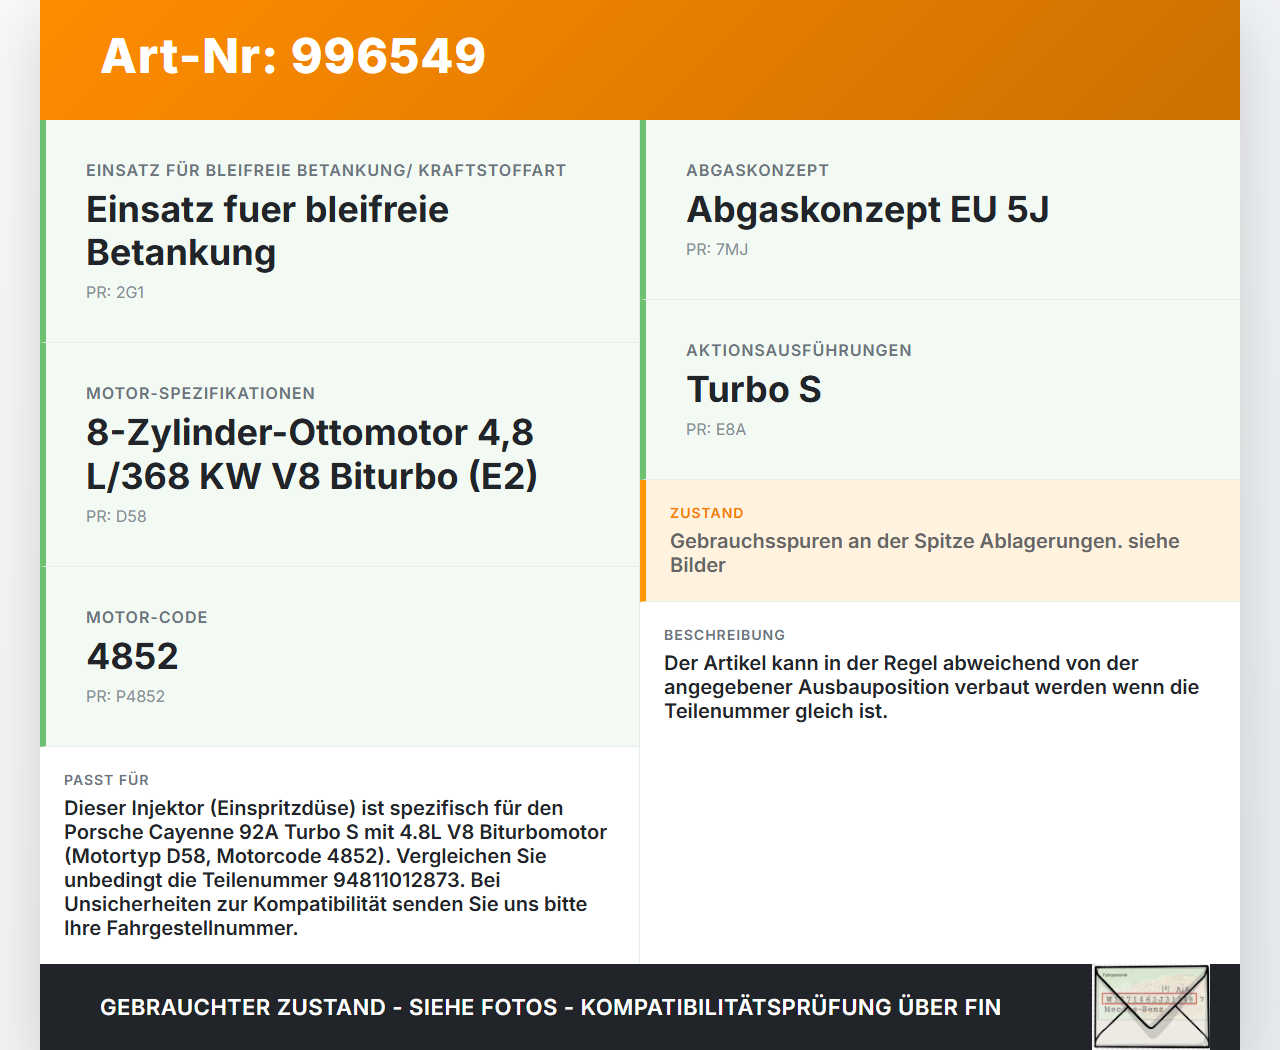Click the orange 'ZUSTAND' label
The image size is (1280, 1050).
click(x=707, y=513)
